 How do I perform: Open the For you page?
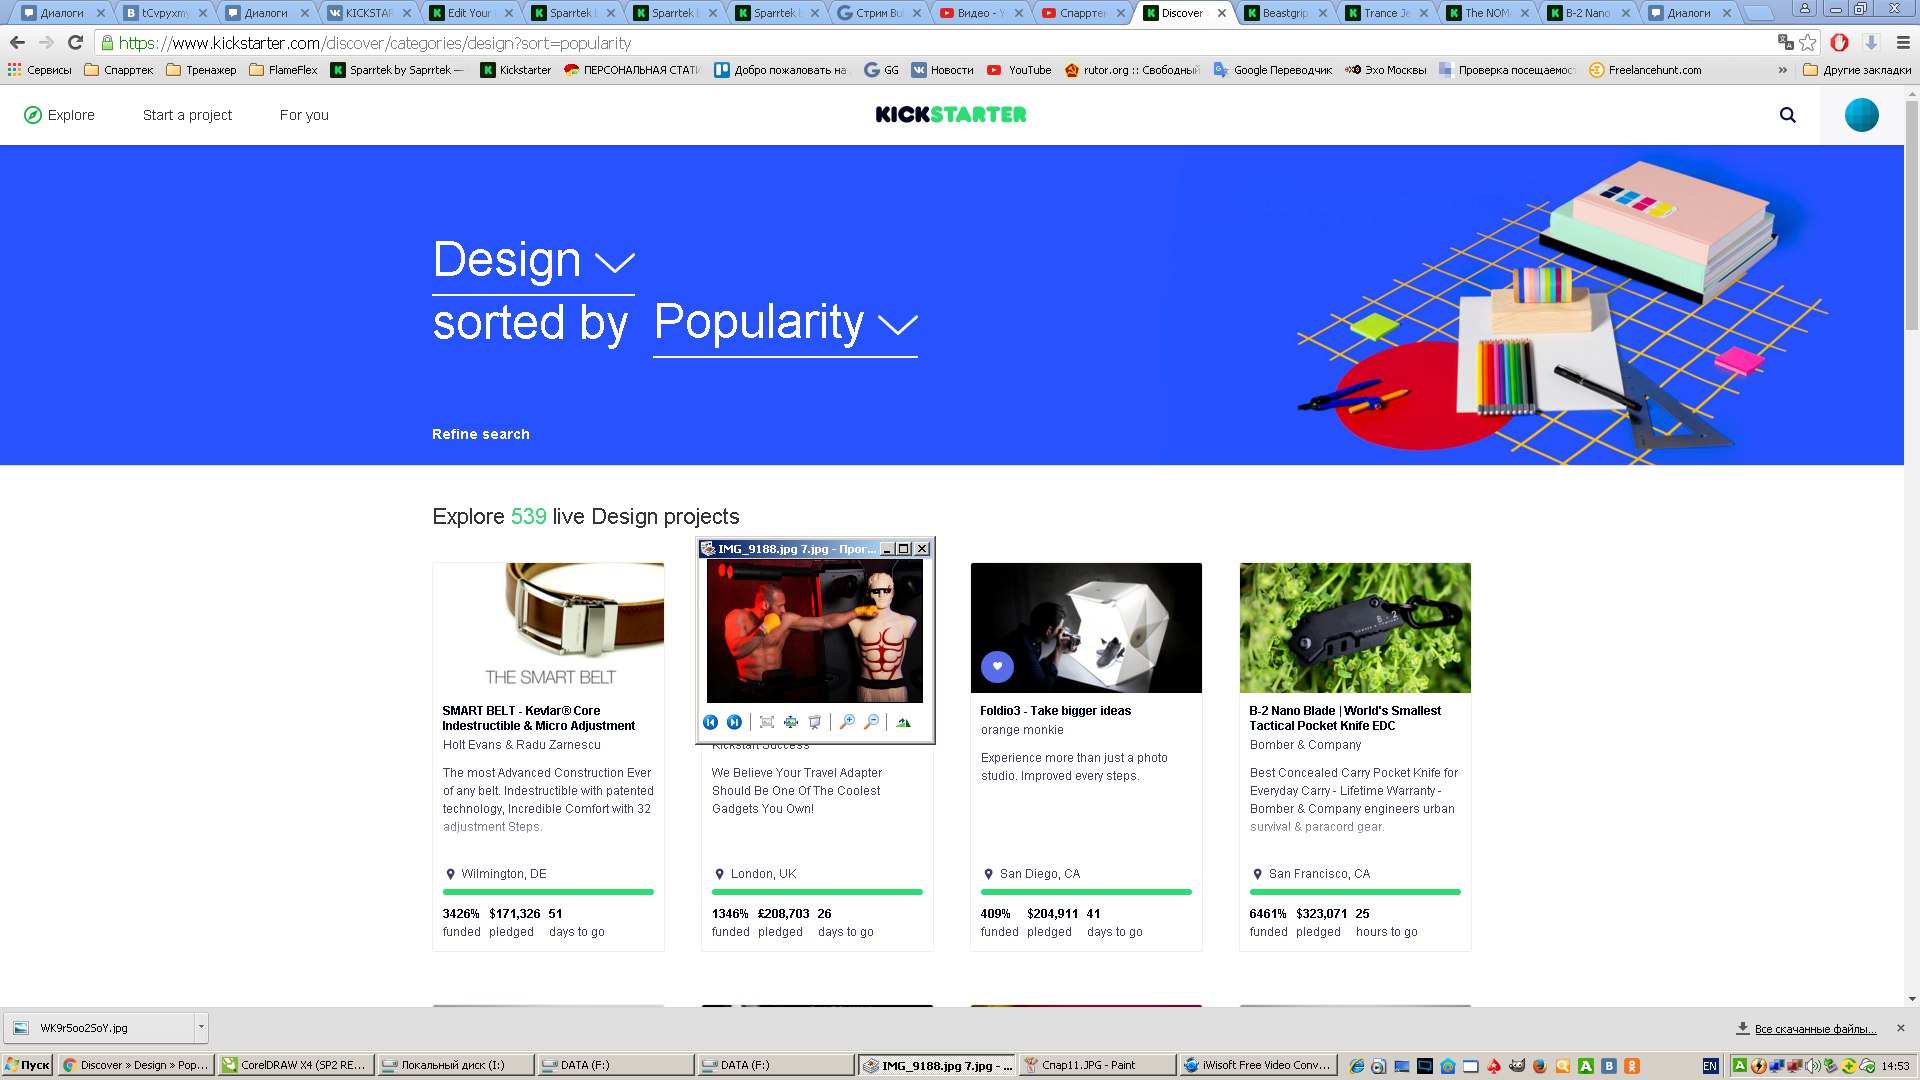[x=304, y=115]
